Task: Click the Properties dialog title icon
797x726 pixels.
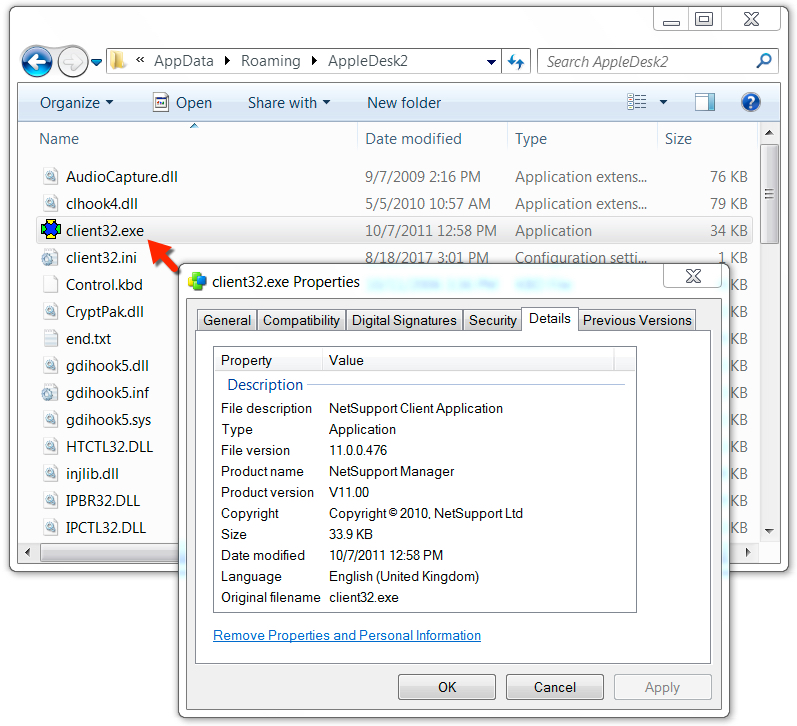Action: tap(197, 281)
